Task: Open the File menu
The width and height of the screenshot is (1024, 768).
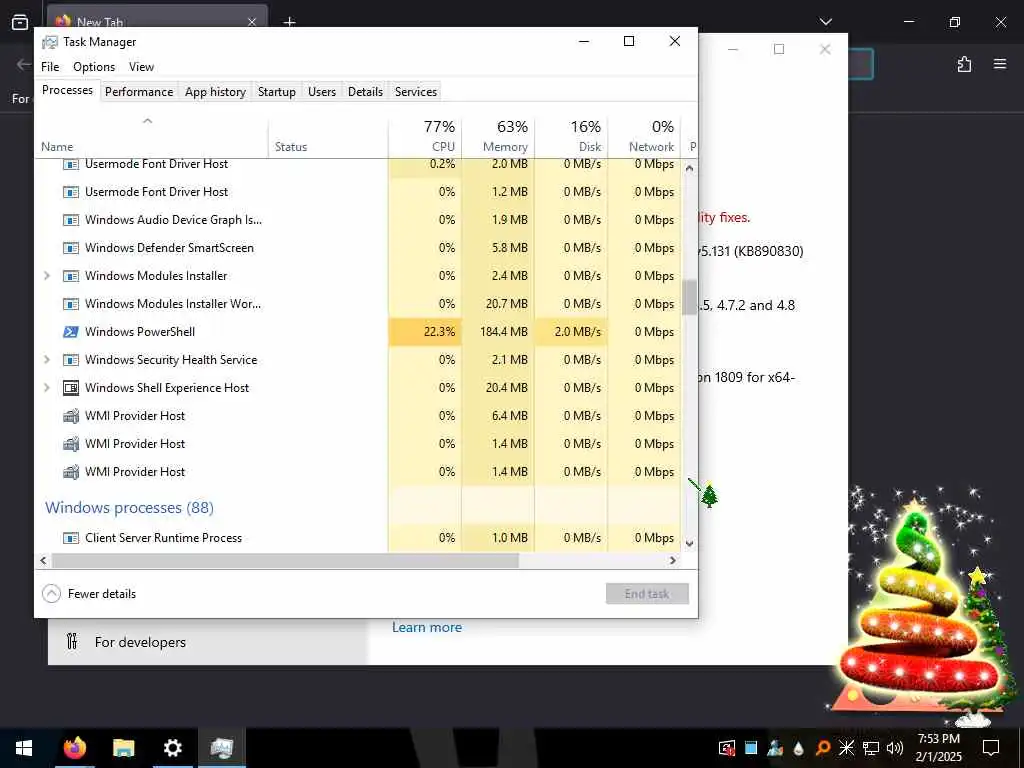Action: point(50,67)
